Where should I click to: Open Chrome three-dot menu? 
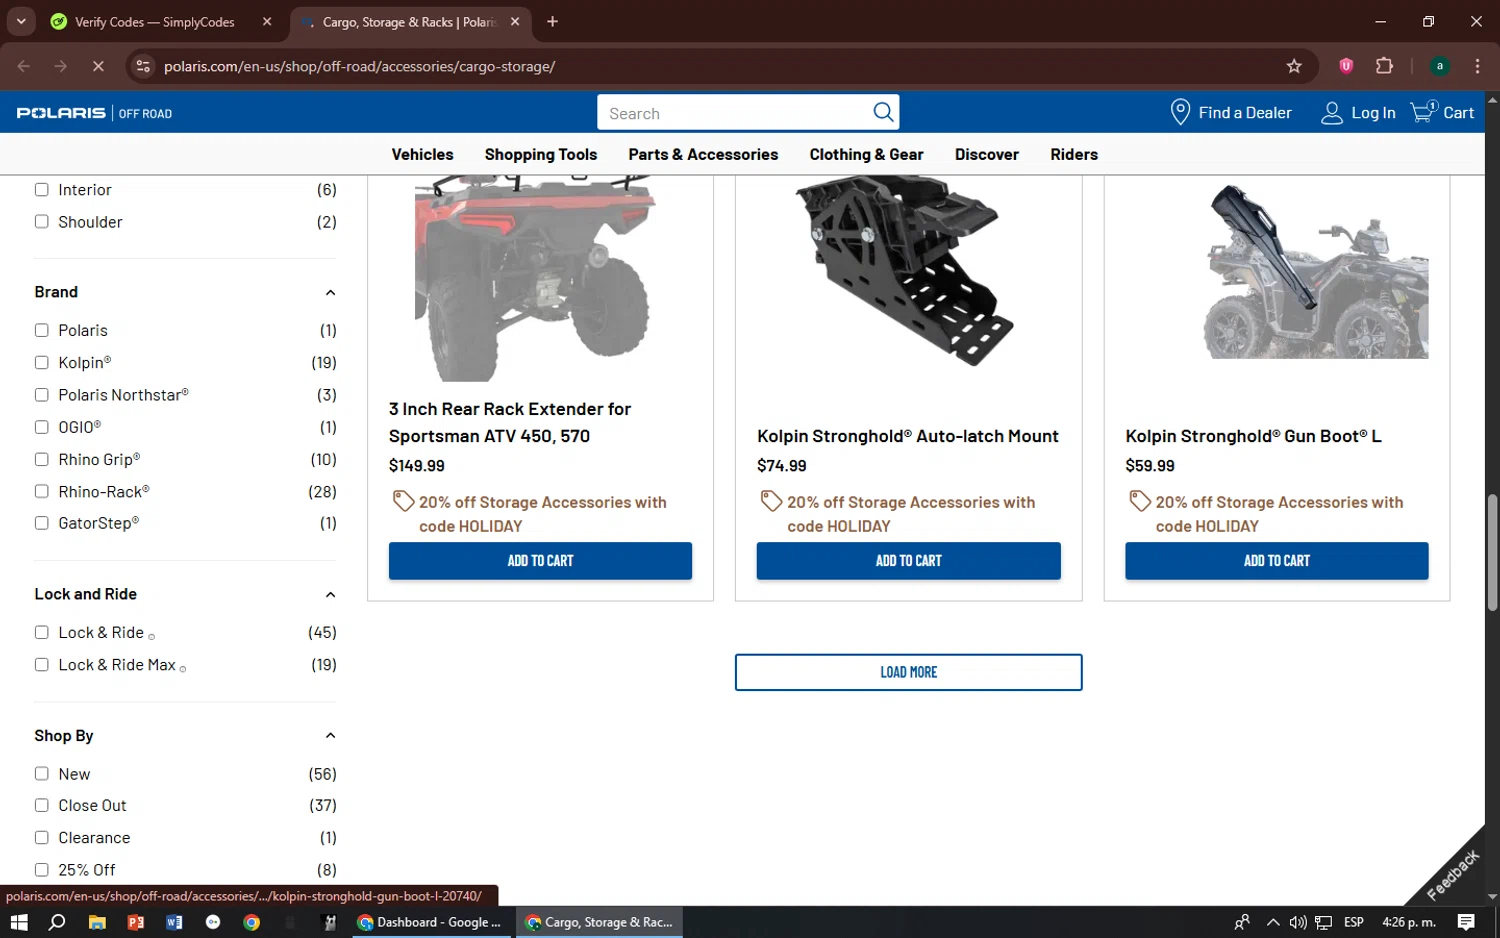click(x=1477, y=66)
